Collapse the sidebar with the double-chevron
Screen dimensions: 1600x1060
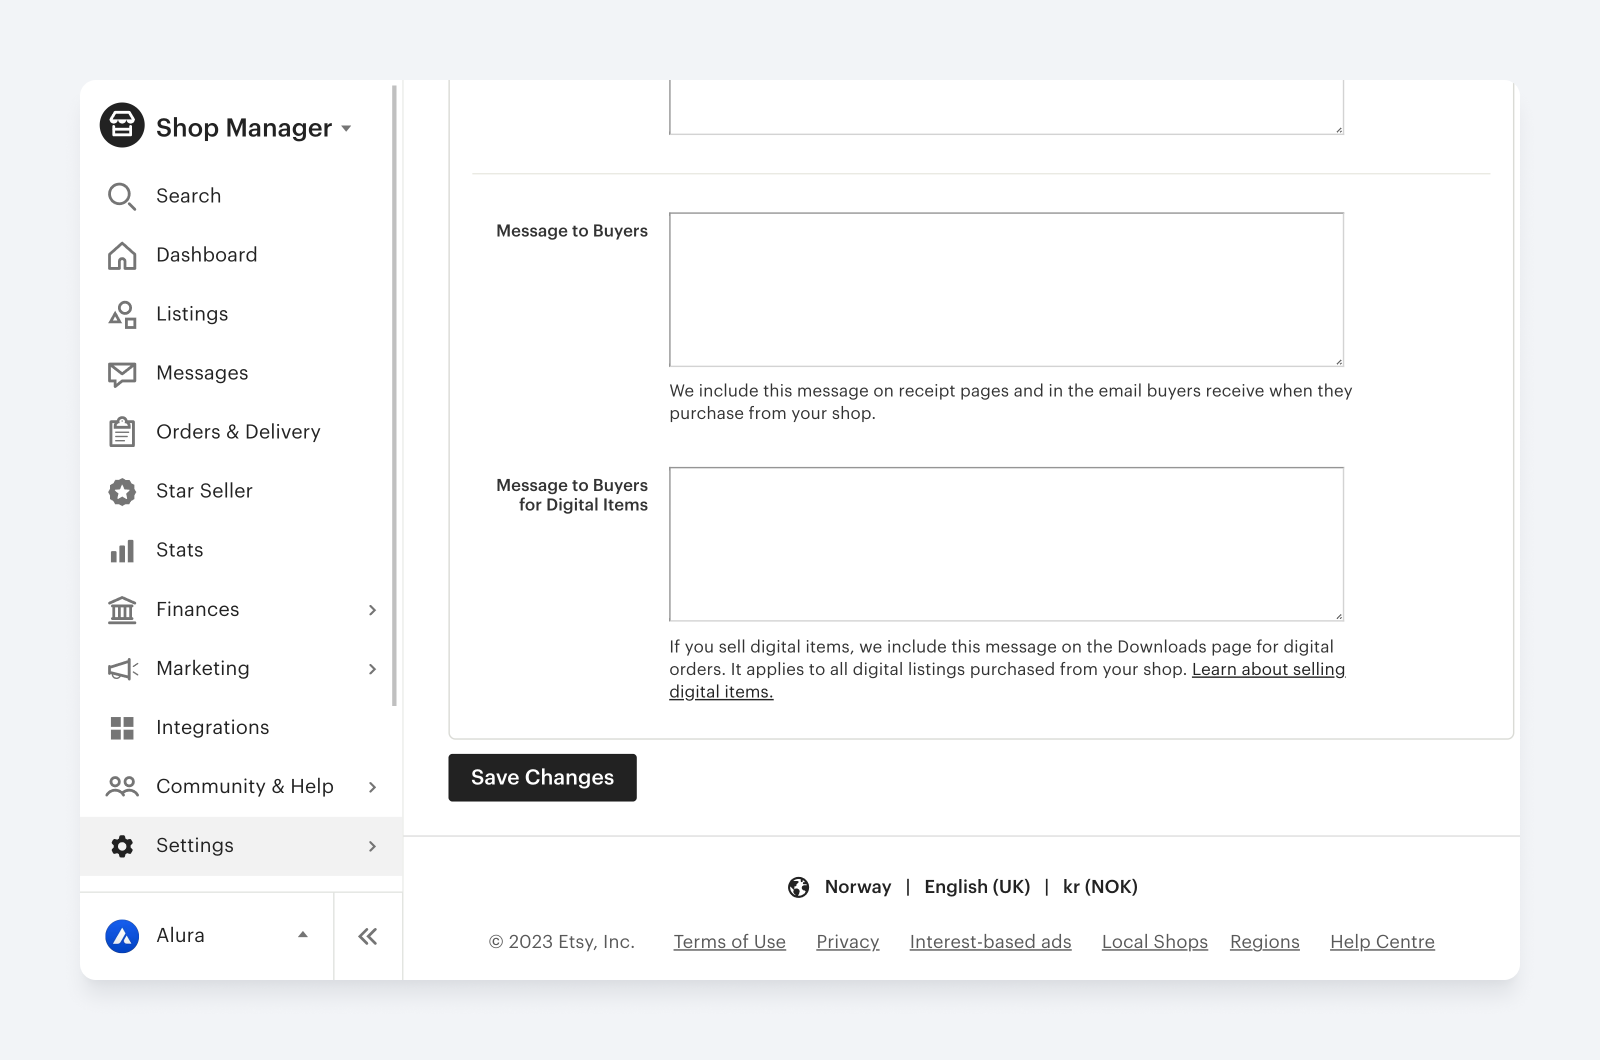[x=367, y=936]
